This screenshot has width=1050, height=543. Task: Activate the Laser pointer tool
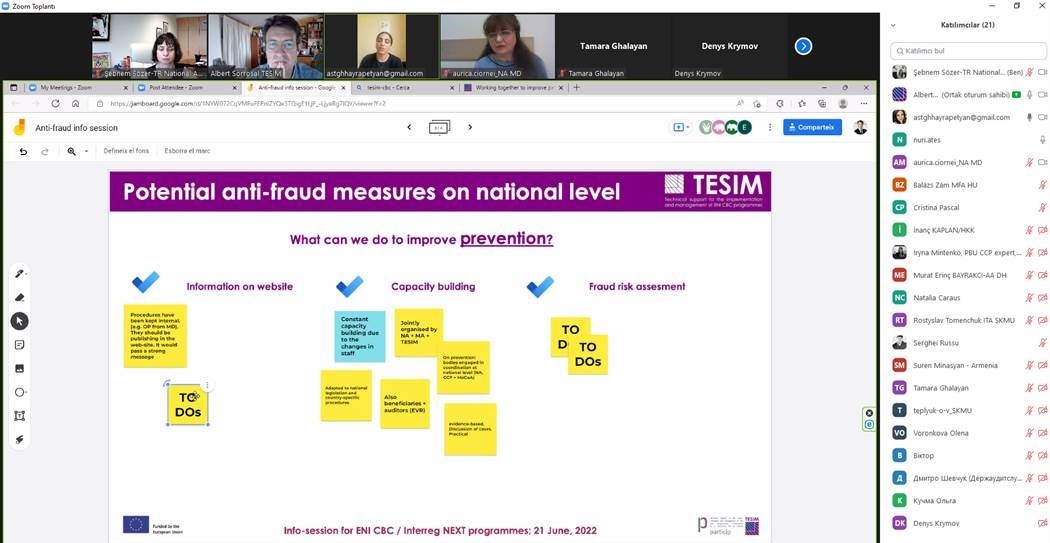[19, 439]
